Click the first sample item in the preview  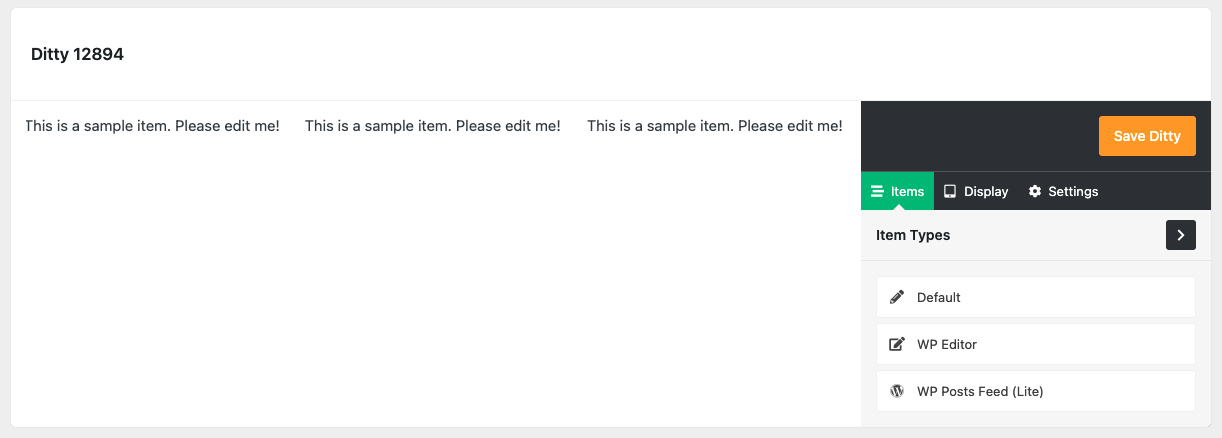(152, 126)
